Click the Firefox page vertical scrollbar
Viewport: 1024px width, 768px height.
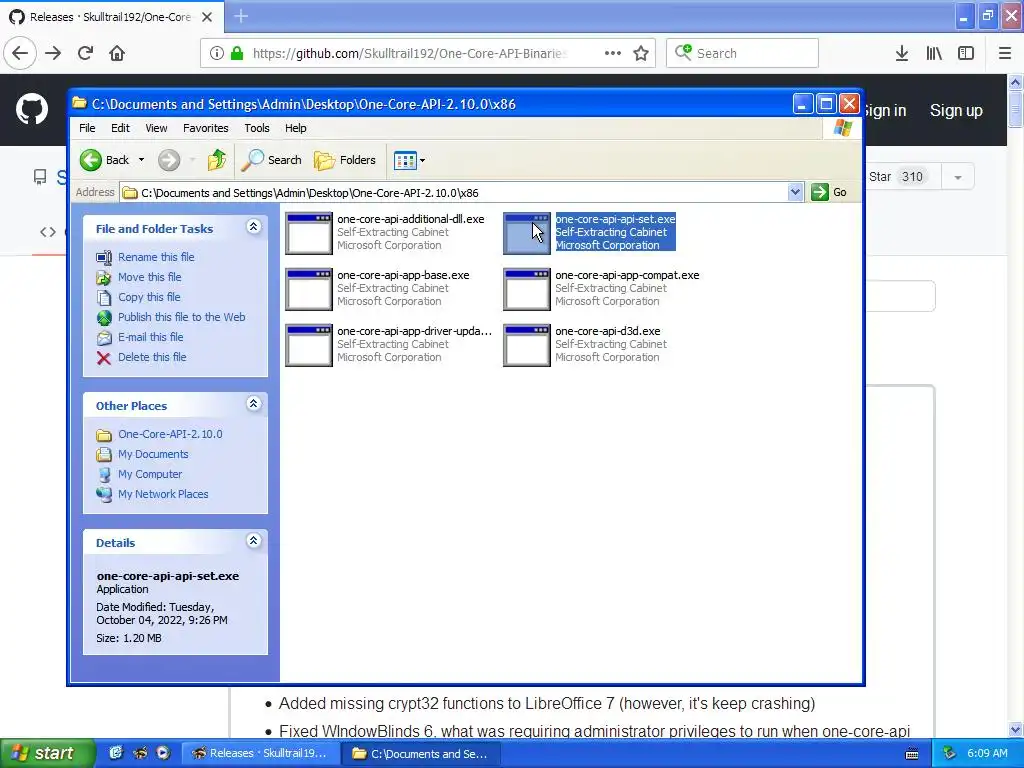coord(1016,405)
